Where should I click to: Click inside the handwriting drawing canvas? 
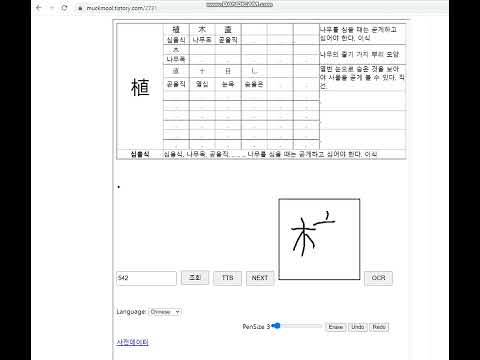tap(319, 239)
